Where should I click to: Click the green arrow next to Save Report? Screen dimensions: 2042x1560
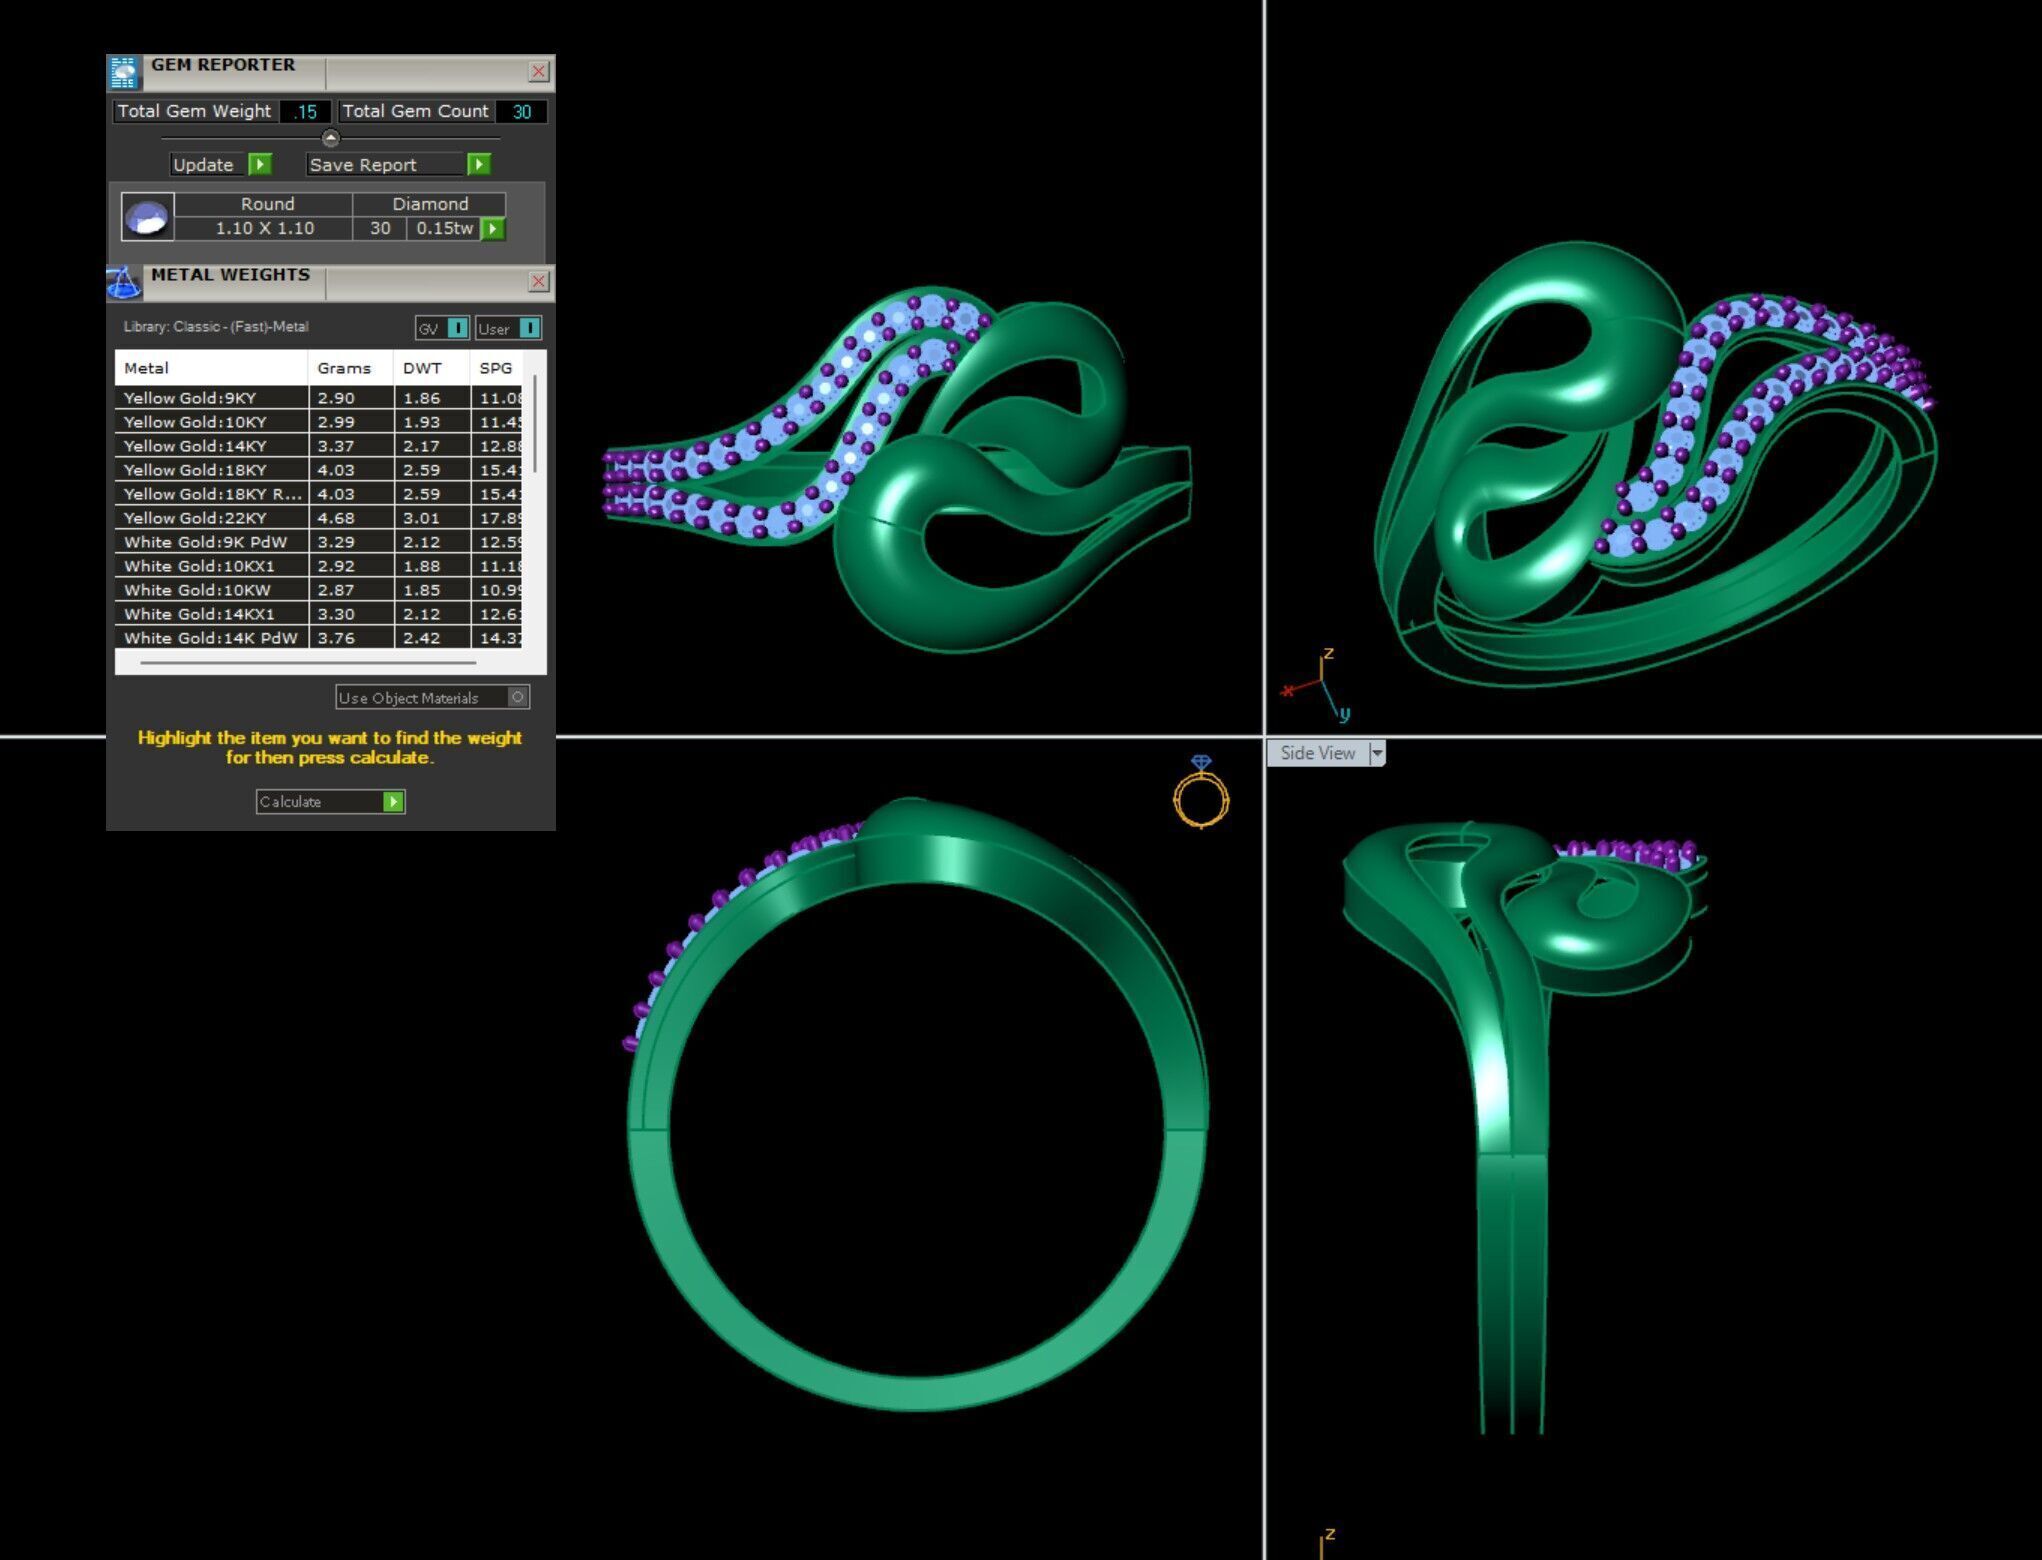click(479, 164)
